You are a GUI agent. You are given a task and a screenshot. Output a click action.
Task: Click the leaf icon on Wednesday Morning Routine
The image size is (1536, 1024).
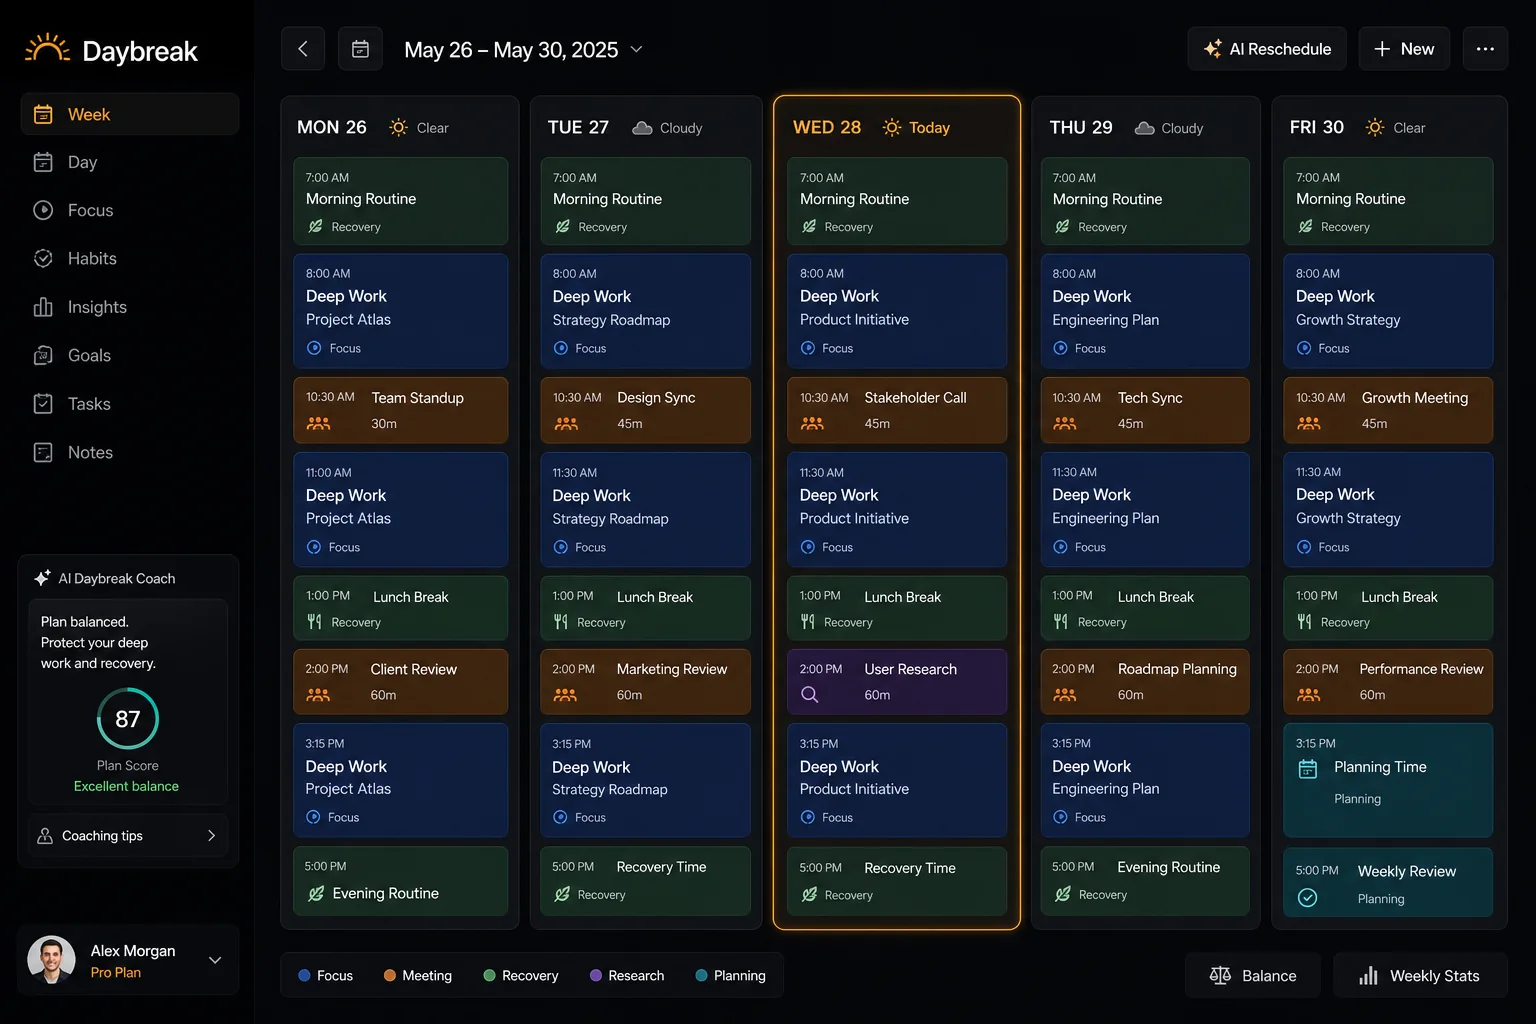click(809, 227)
